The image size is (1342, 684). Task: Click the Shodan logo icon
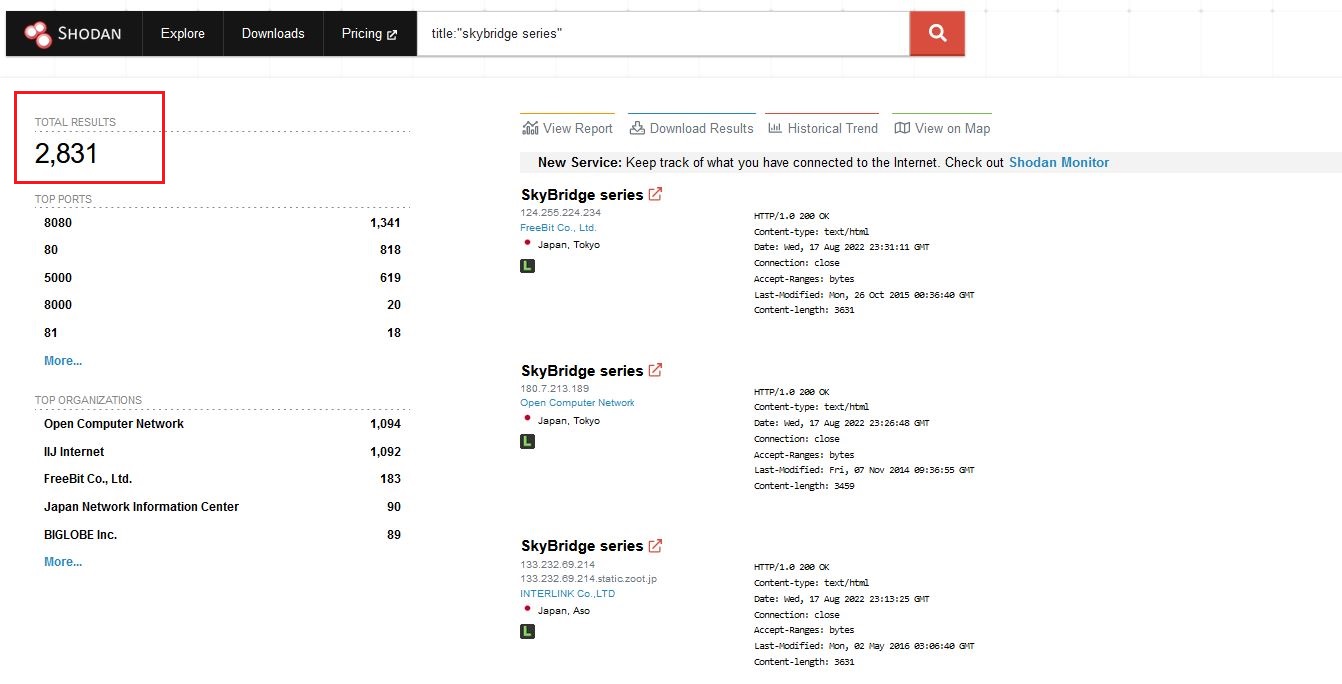(x=38, y=34)
